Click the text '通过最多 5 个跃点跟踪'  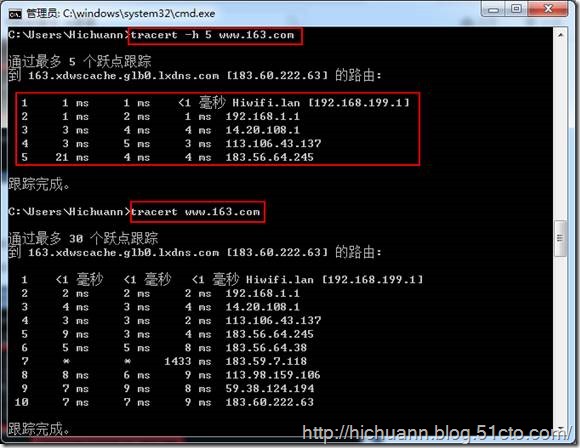(80, 61)
